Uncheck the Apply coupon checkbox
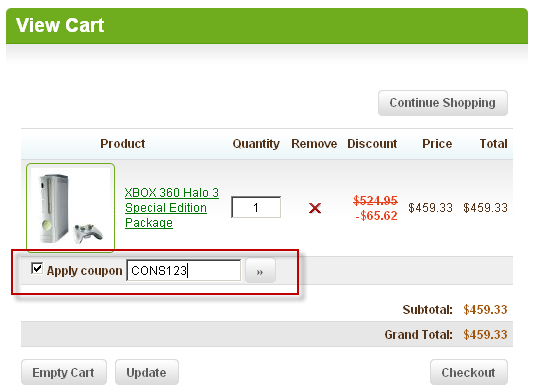The height and width of the screenshot is (392, 533). pos(37,268)
